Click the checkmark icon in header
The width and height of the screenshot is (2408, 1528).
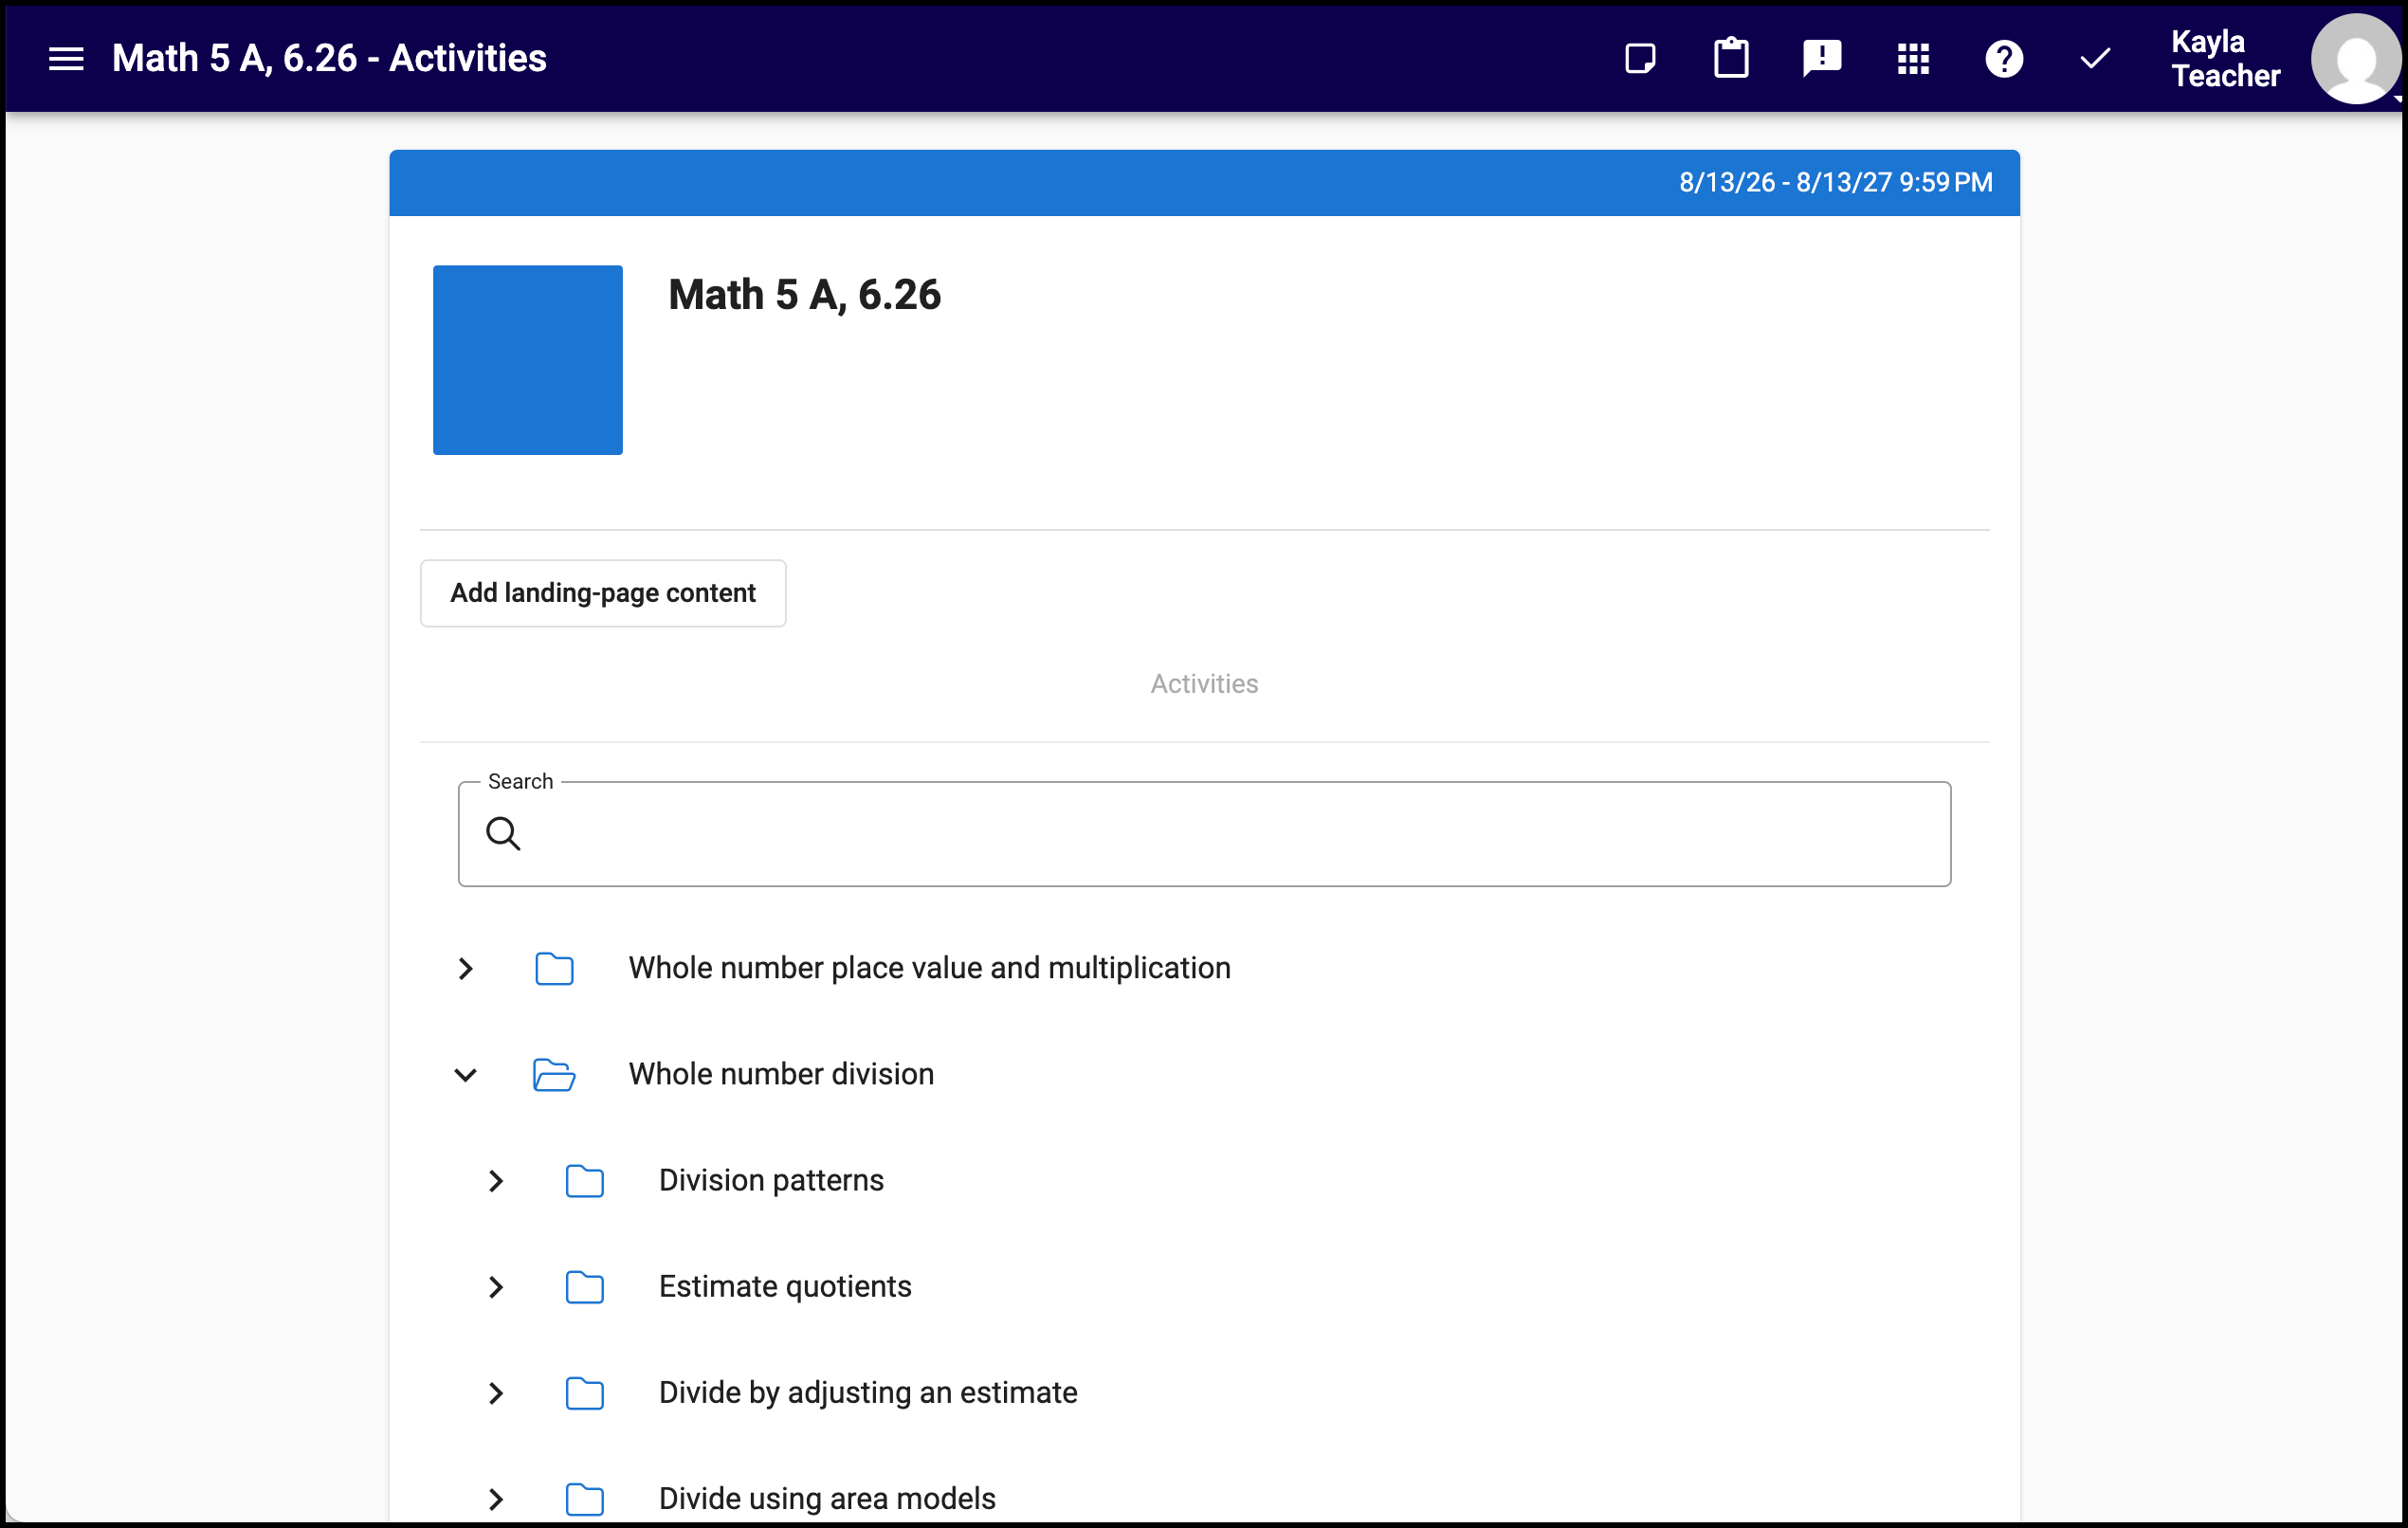(x=2095, y=59)
